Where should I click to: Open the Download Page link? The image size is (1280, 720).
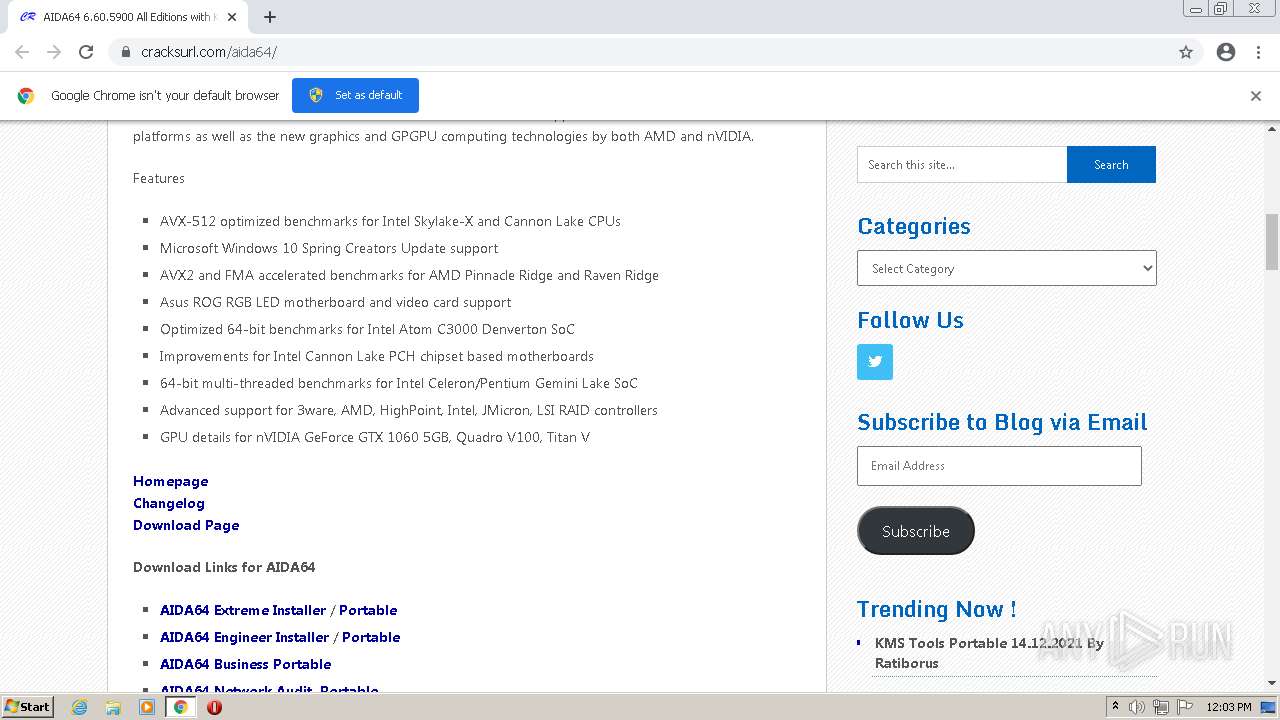186,525
